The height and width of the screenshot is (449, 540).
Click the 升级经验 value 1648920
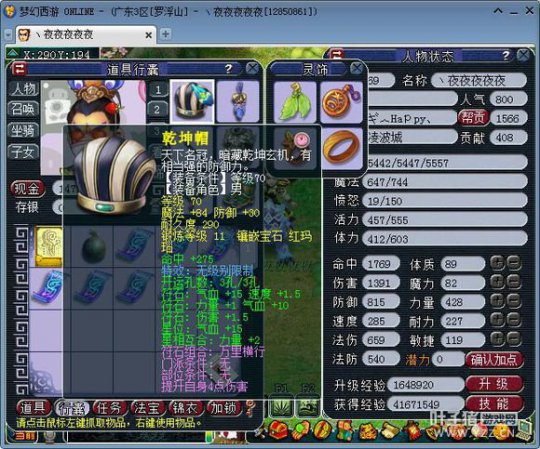click(x=426, y=385)
